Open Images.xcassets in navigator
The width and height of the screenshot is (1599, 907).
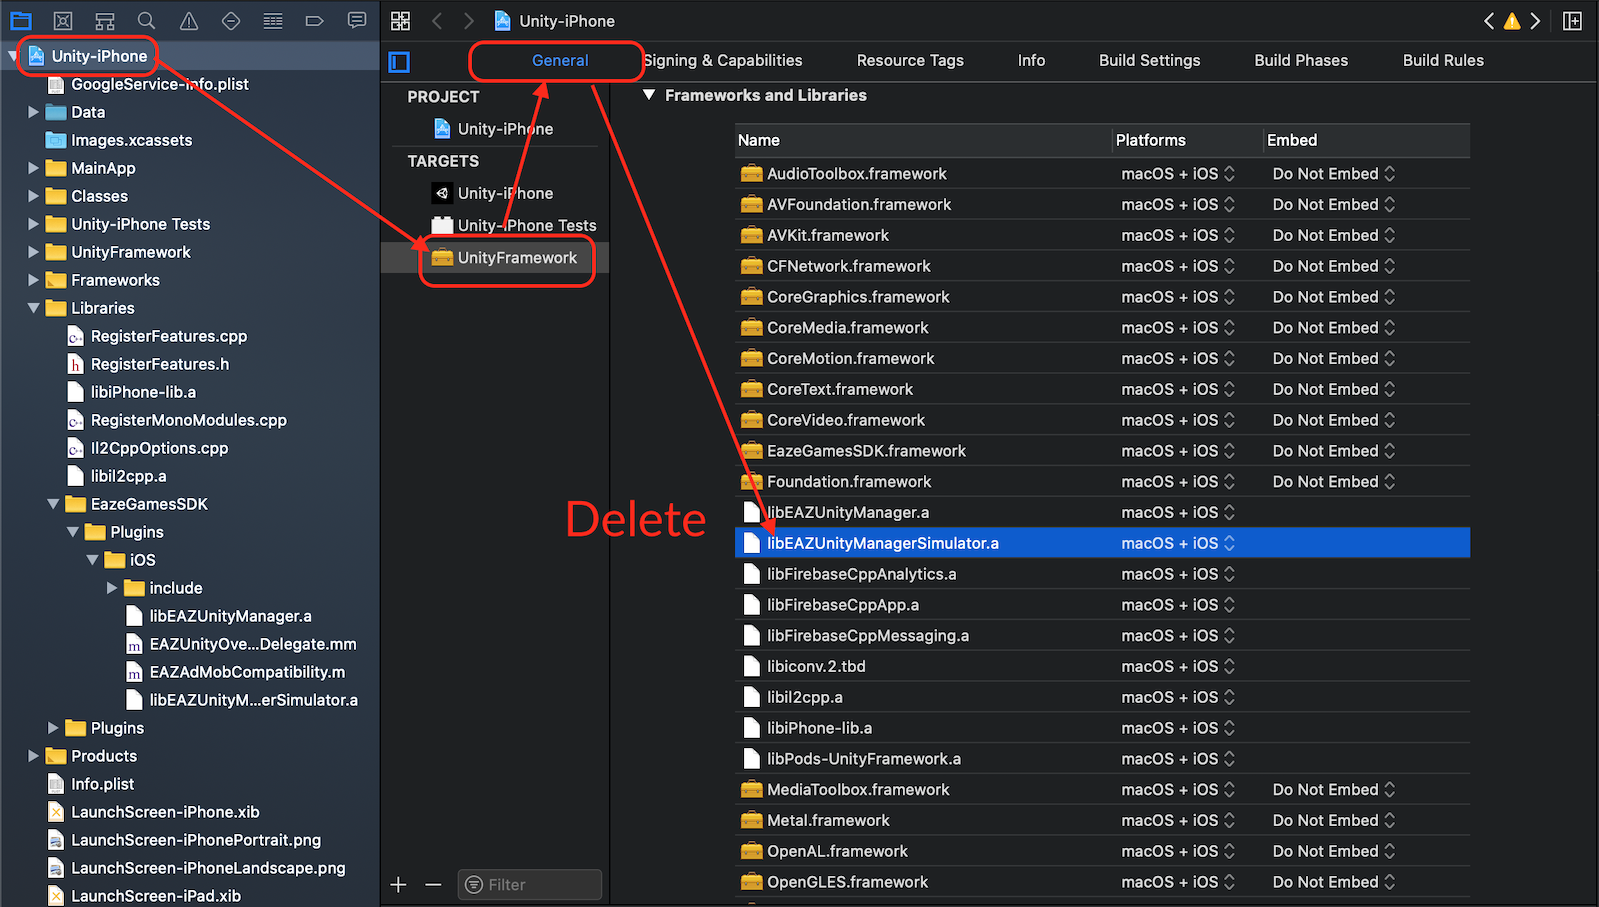pyautogui.click(x=119, y=140)
